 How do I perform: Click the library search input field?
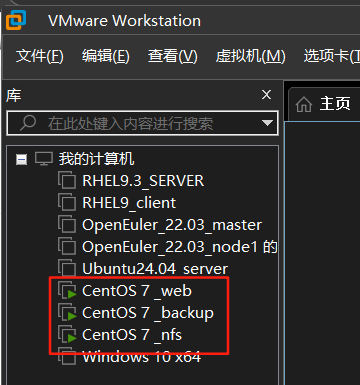(x=142, y=123)
